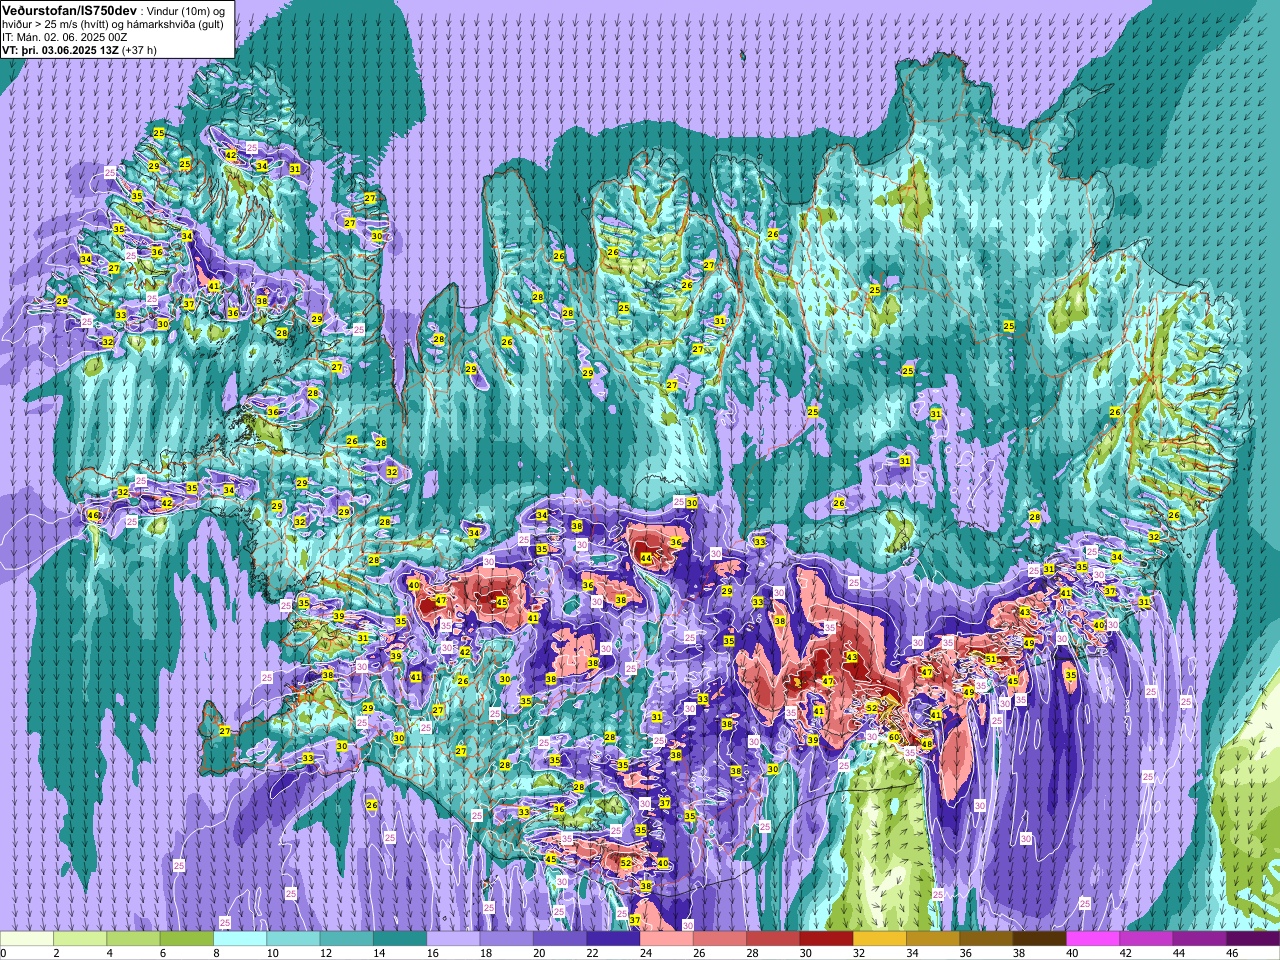The width and height of the screenshot is (1280, 960).
Task: Select the dark brown swatch between 38 and 40
Action: [x=1040, y=940]
